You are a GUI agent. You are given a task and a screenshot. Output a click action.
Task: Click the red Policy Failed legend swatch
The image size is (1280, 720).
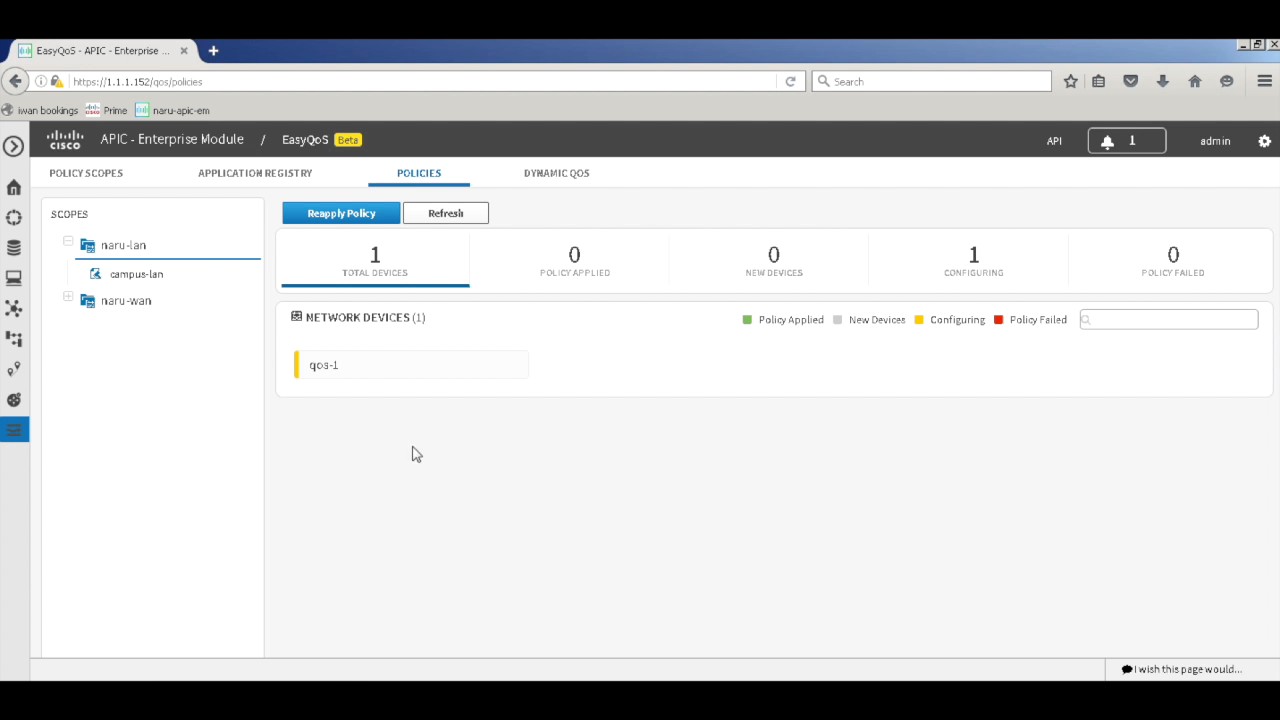click(x=998, y=320)
